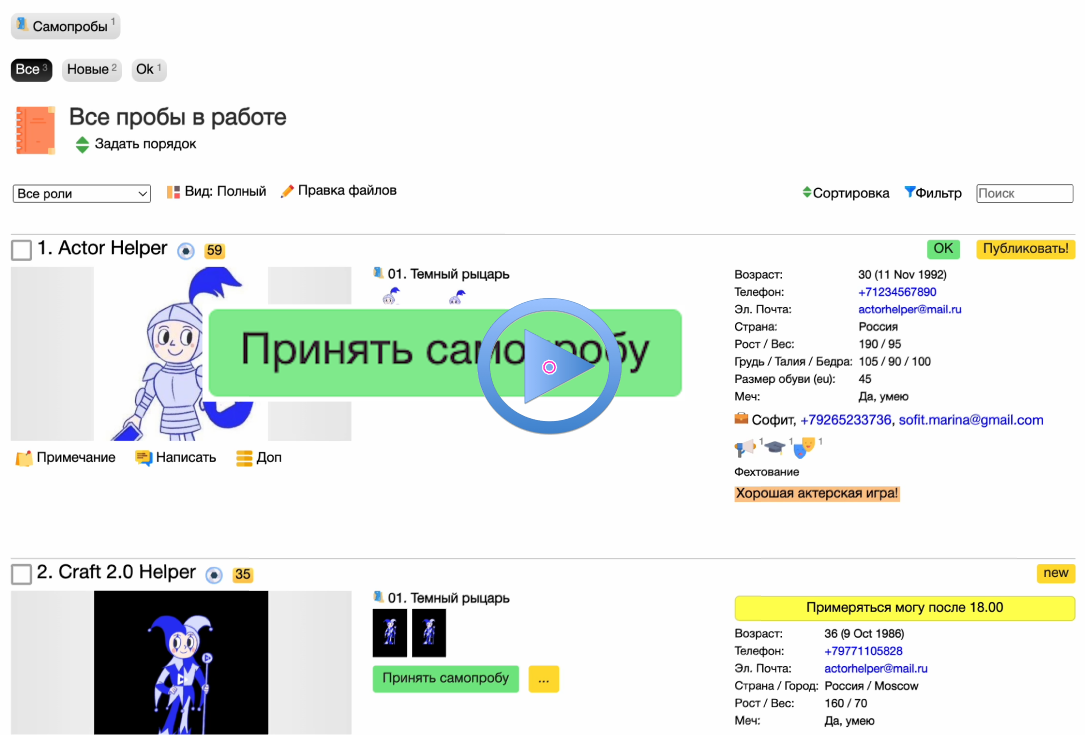Change view via Вид: Полный
Viewport: 1085px width, 747px height.
click(216, 192)
